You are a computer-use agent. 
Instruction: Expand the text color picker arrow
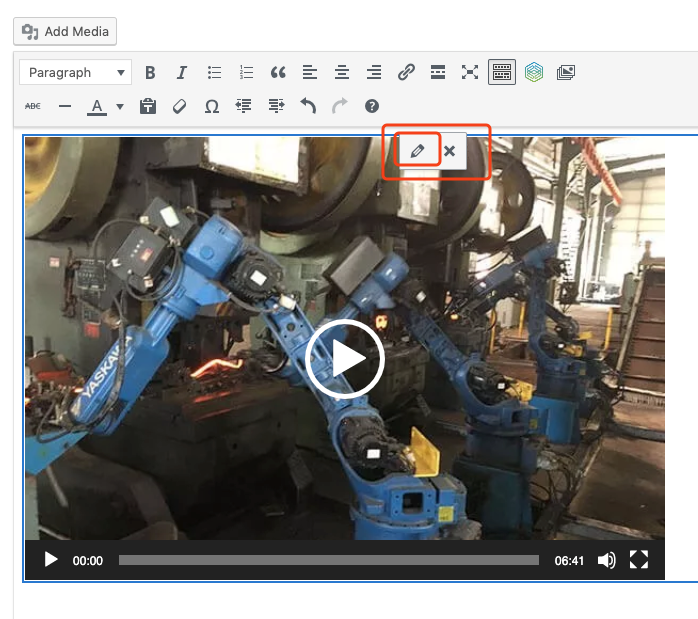coord(120,106)
